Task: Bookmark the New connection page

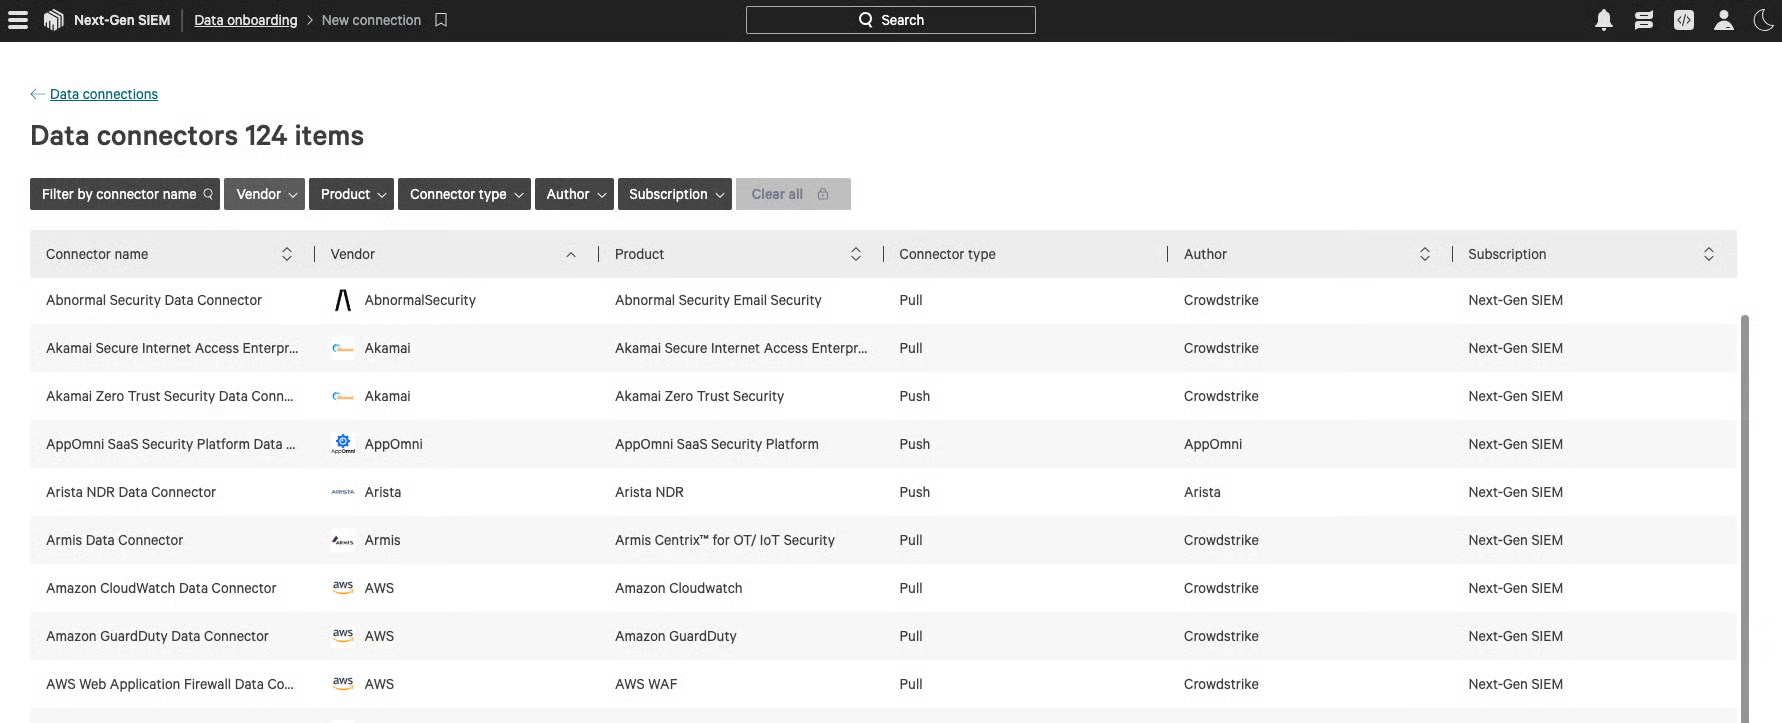Action: tap(441, 20)
